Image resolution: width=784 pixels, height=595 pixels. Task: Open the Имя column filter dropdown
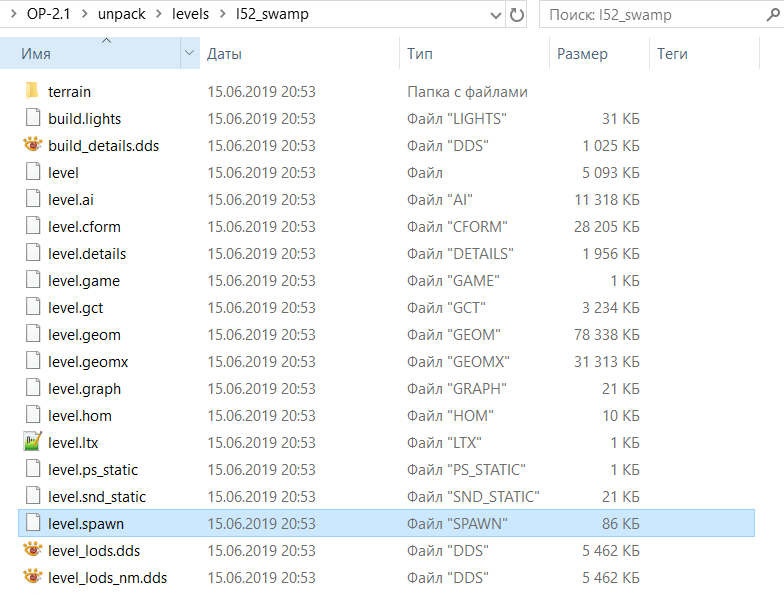coord(190,53)
